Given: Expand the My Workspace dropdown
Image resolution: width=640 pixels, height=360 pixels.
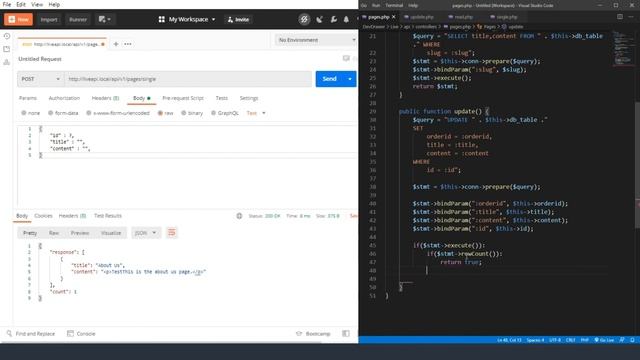Looking at the screenshot, I should tap(187, 19).
